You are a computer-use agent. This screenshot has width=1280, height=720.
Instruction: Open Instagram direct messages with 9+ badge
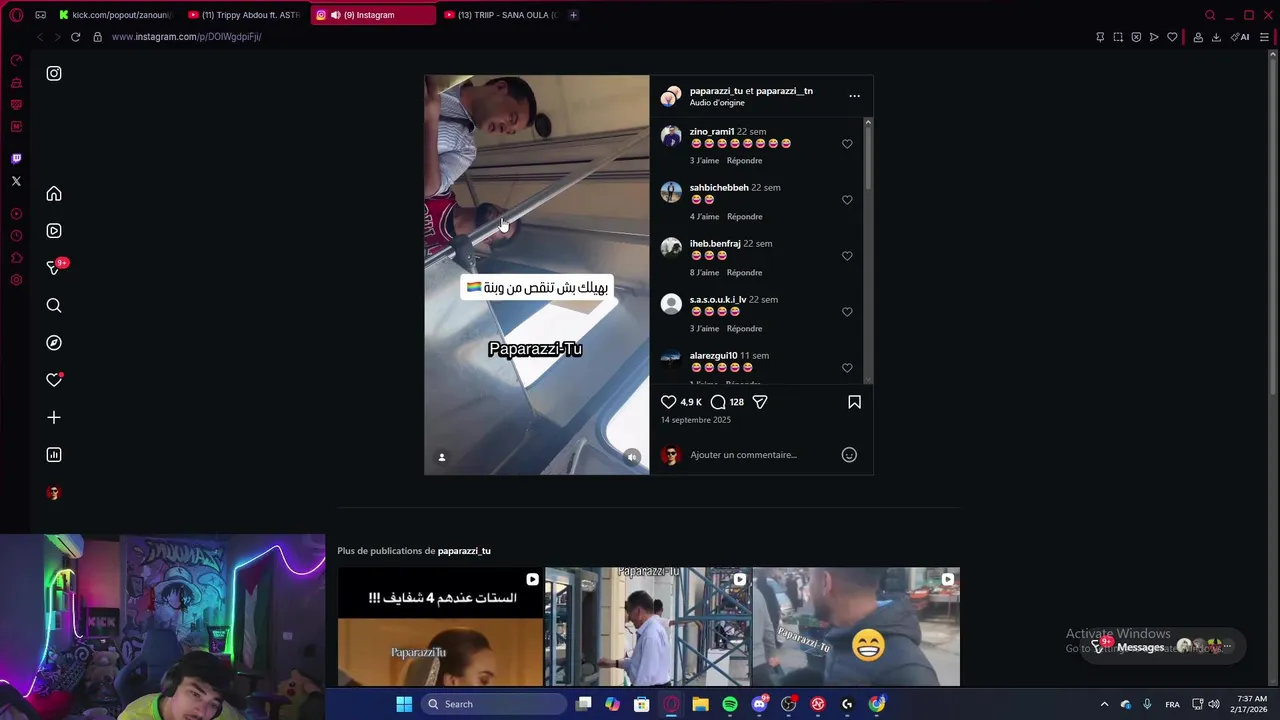click(56, 267)
